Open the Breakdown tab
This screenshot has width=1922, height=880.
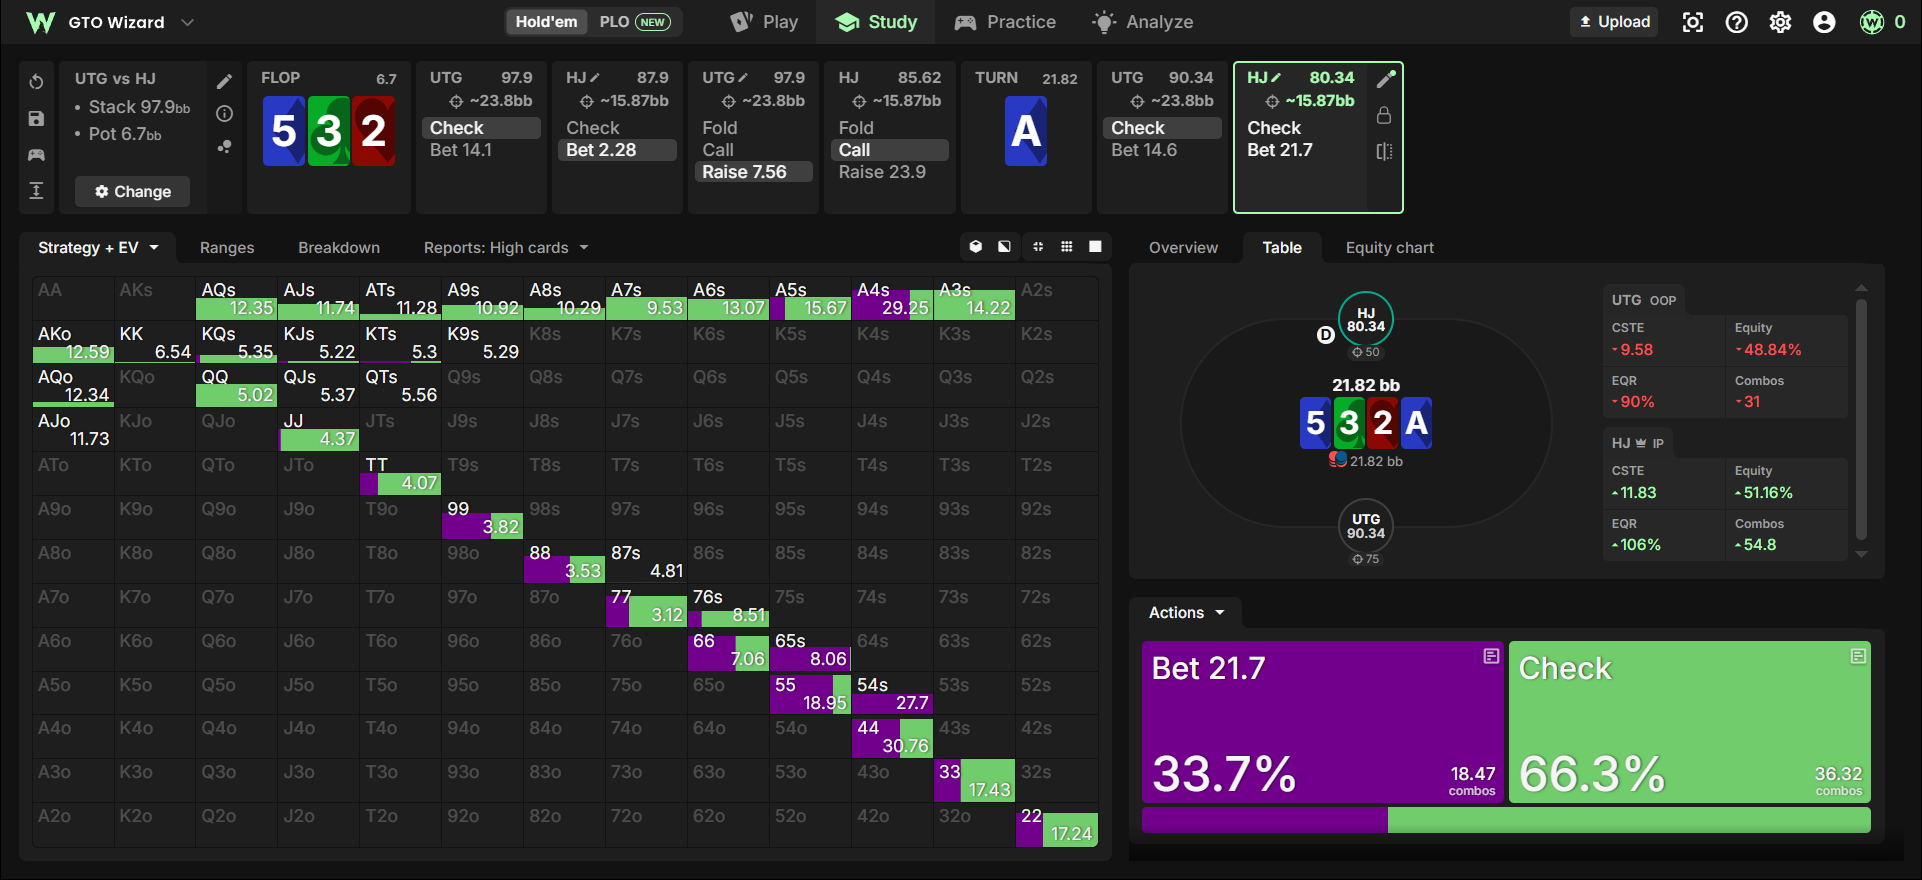tap(339, 247)
